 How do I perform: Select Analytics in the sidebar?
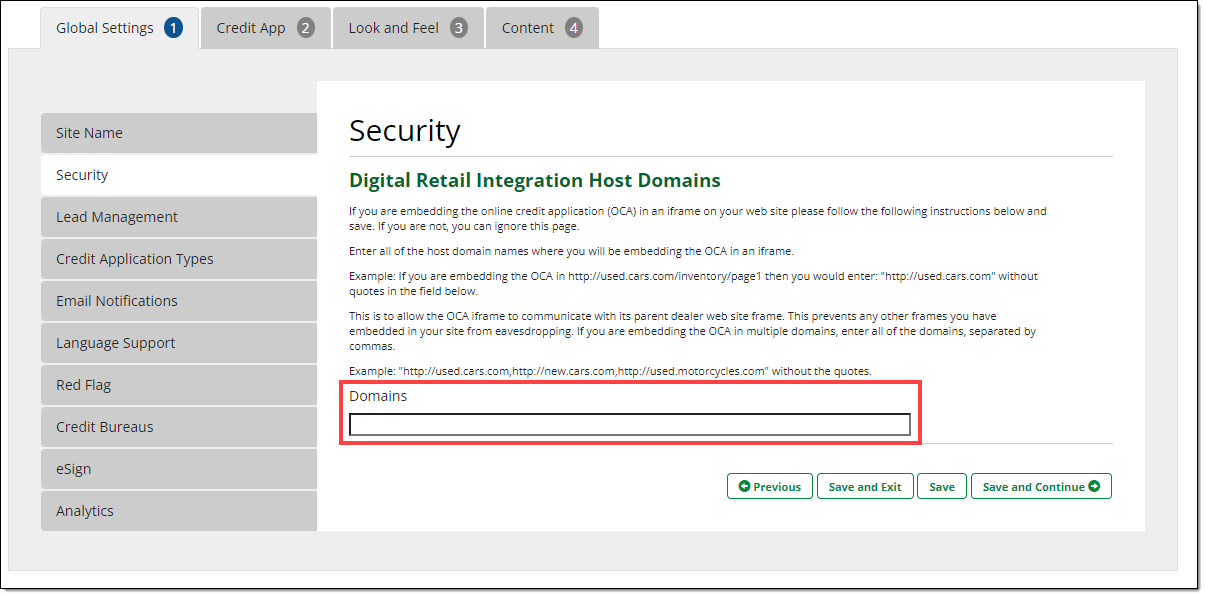tap(178, 511)
